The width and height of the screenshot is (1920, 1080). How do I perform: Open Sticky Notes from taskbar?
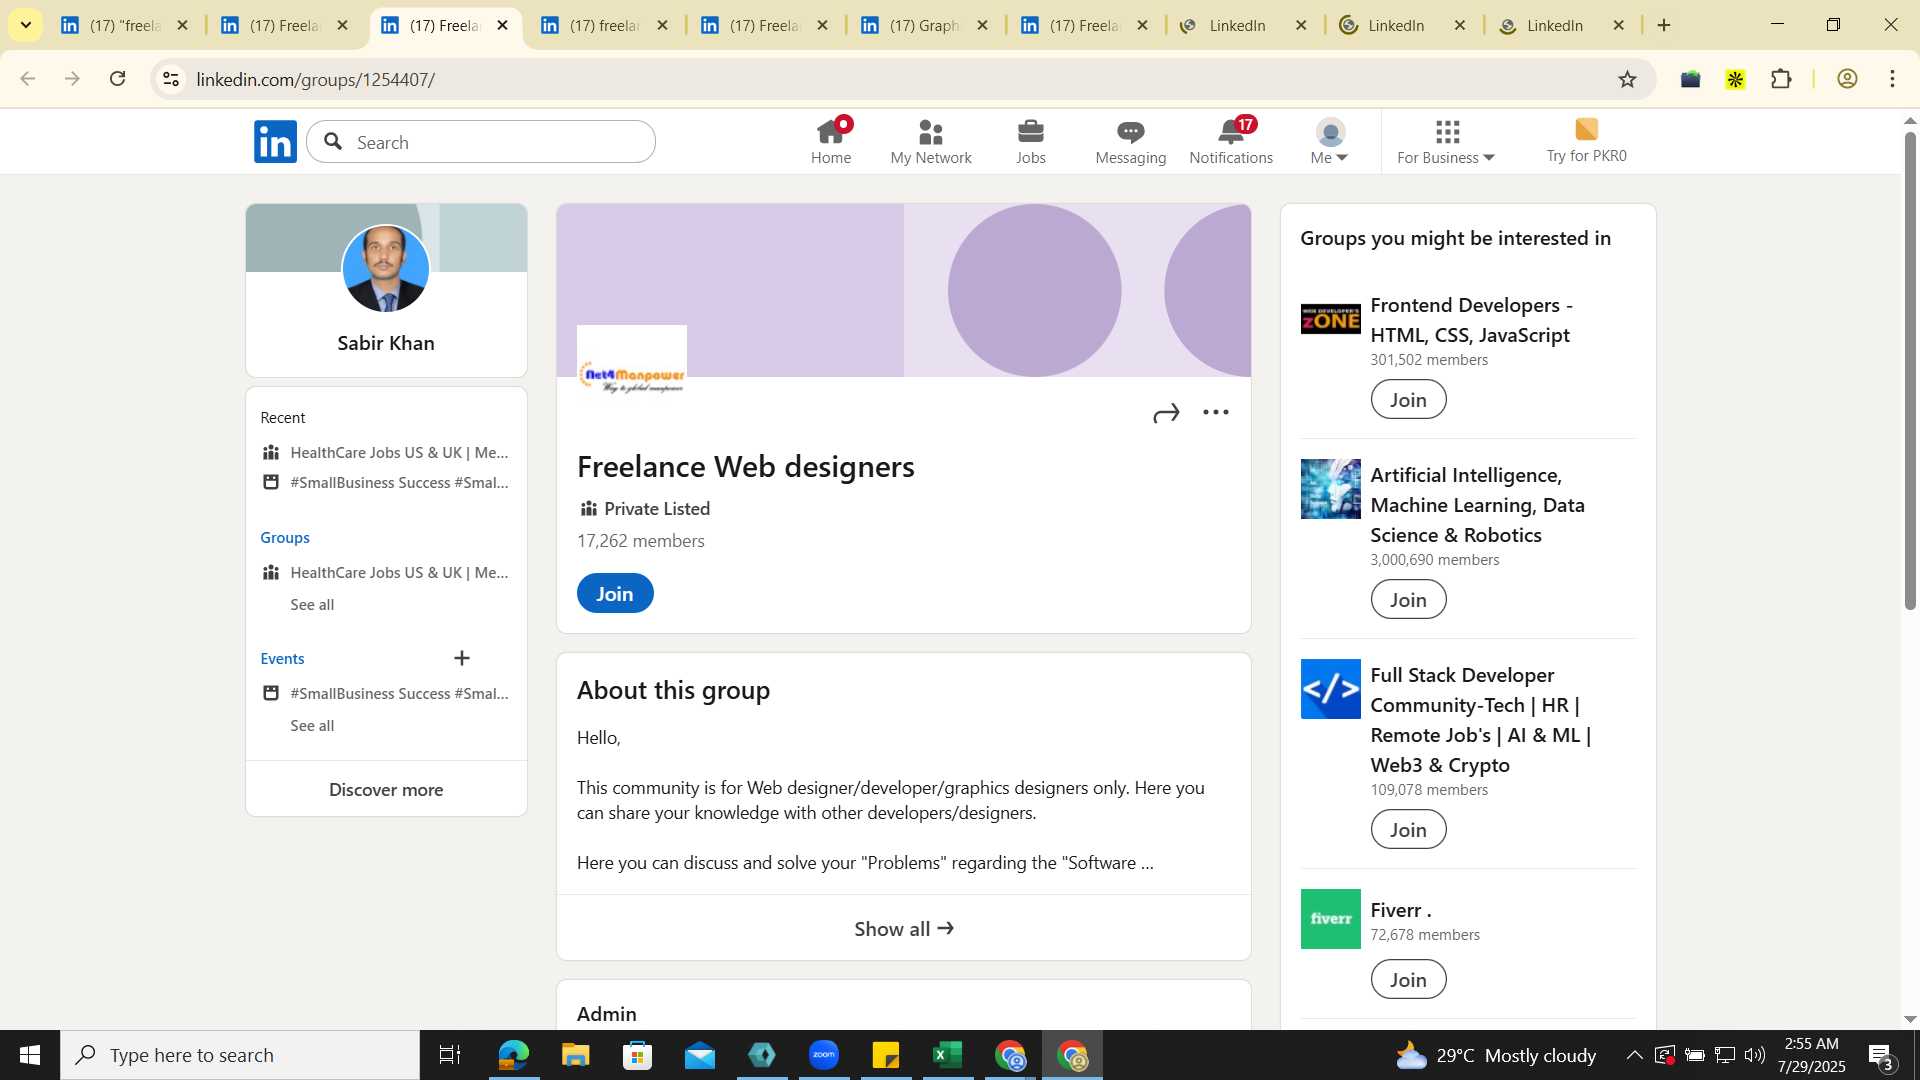pos(886,1055)
